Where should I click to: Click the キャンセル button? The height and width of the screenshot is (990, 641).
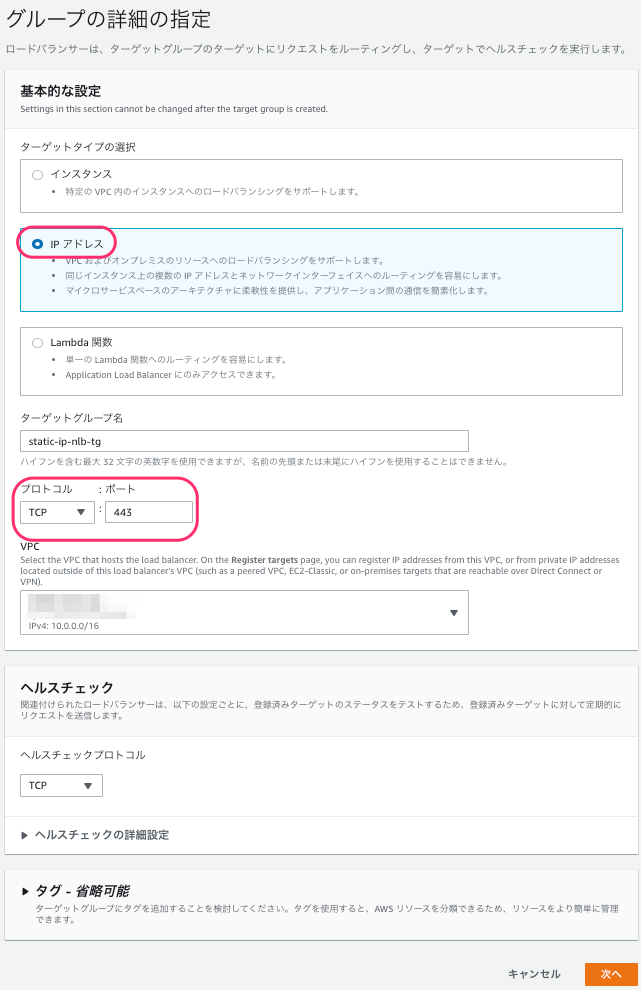pos(533,973)
